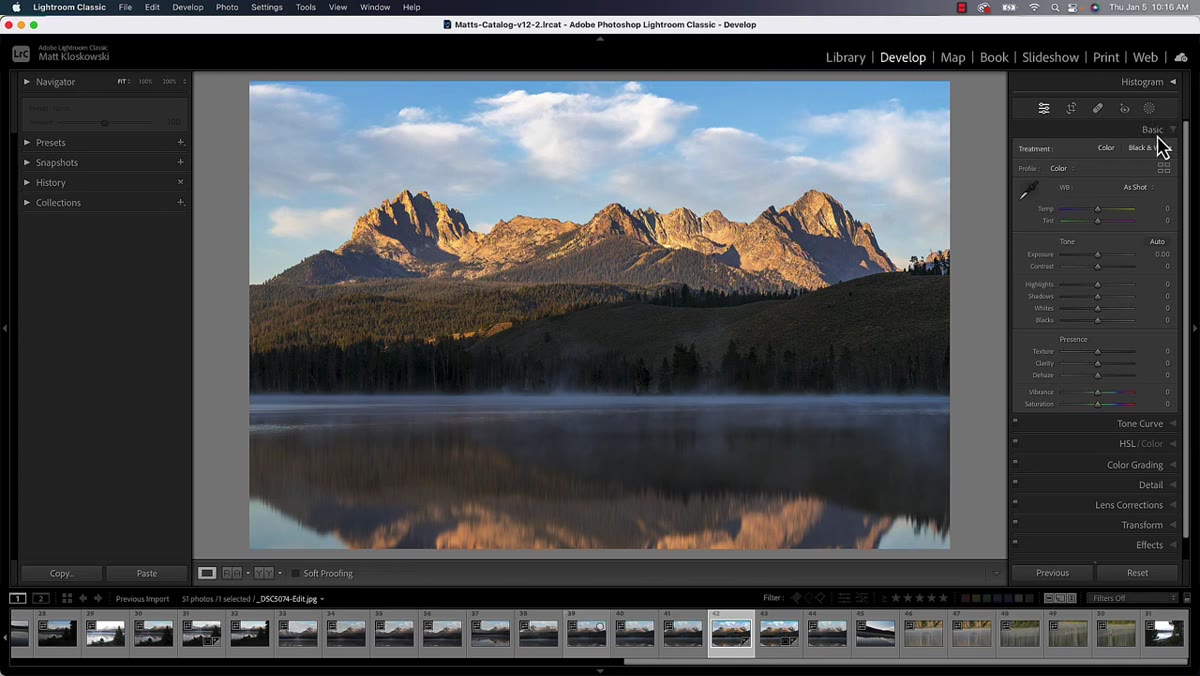Adjust the Exposure slider
The height and width of the screenshot is (676, 1200).
point(1097,254)
